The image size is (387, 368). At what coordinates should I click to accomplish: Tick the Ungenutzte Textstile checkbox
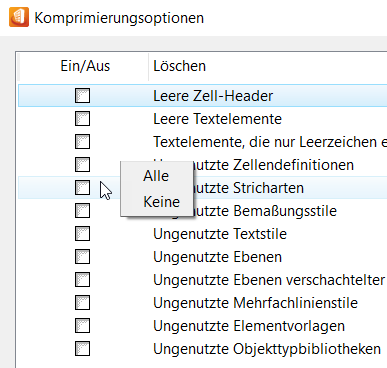(82, 234)
